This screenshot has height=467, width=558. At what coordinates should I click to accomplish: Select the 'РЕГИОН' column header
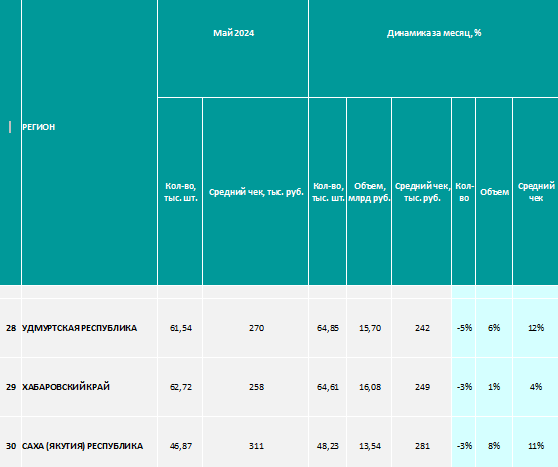[x=89, y=142]
